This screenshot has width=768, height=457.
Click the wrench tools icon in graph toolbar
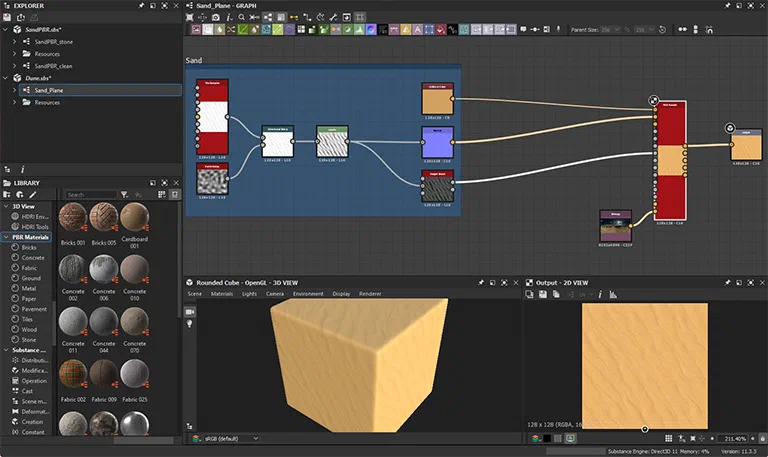click(334, 17)
